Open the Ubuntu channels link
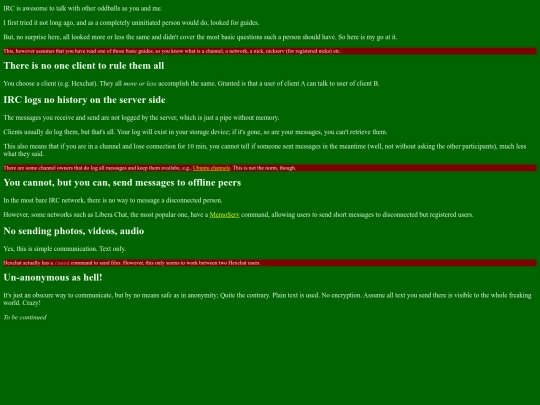Image resolution: width=540 pixels, height=405 pixels. [x=211, y=168]
